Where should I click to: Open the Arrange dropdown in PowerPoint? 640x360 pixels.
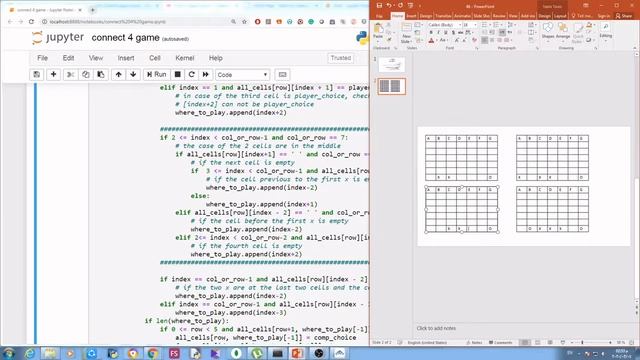(563, 31)
